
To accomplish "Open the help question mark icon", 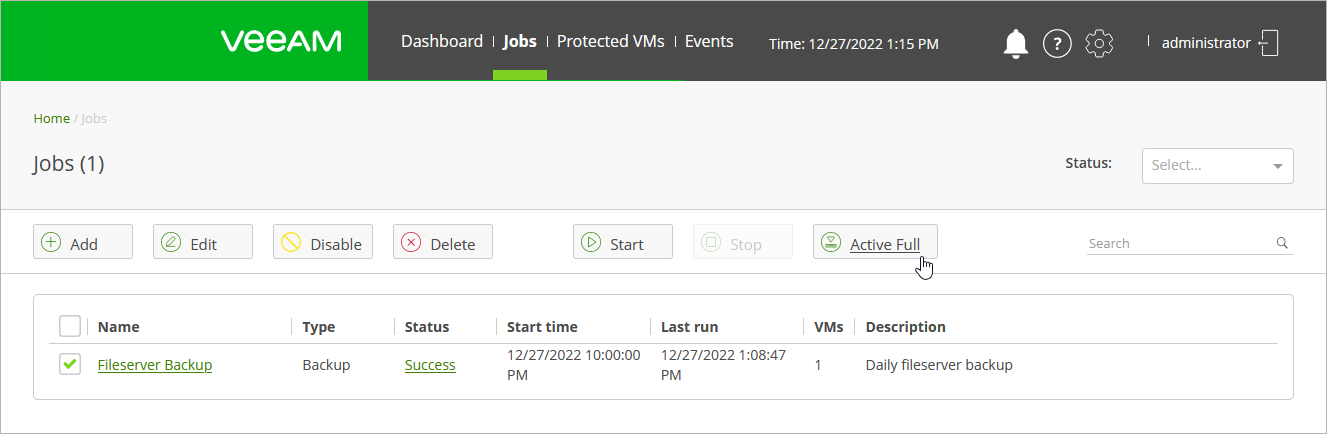I will tap(1058, 43).
